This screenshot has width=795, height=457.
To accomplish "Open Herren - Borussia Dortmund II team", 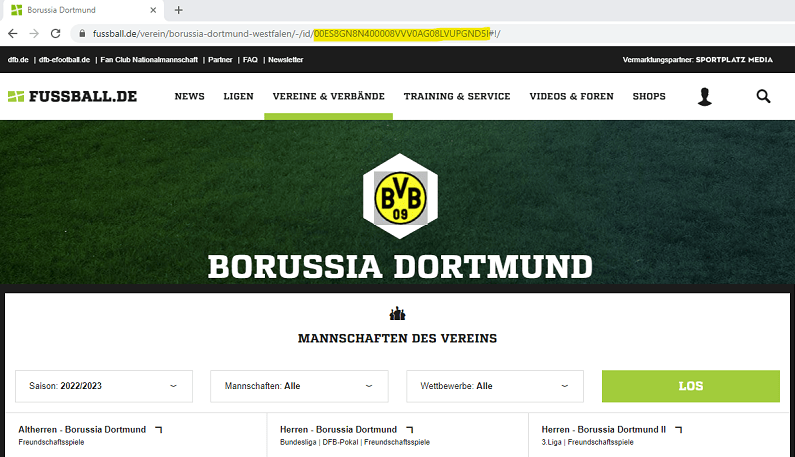I will [603, 430].
